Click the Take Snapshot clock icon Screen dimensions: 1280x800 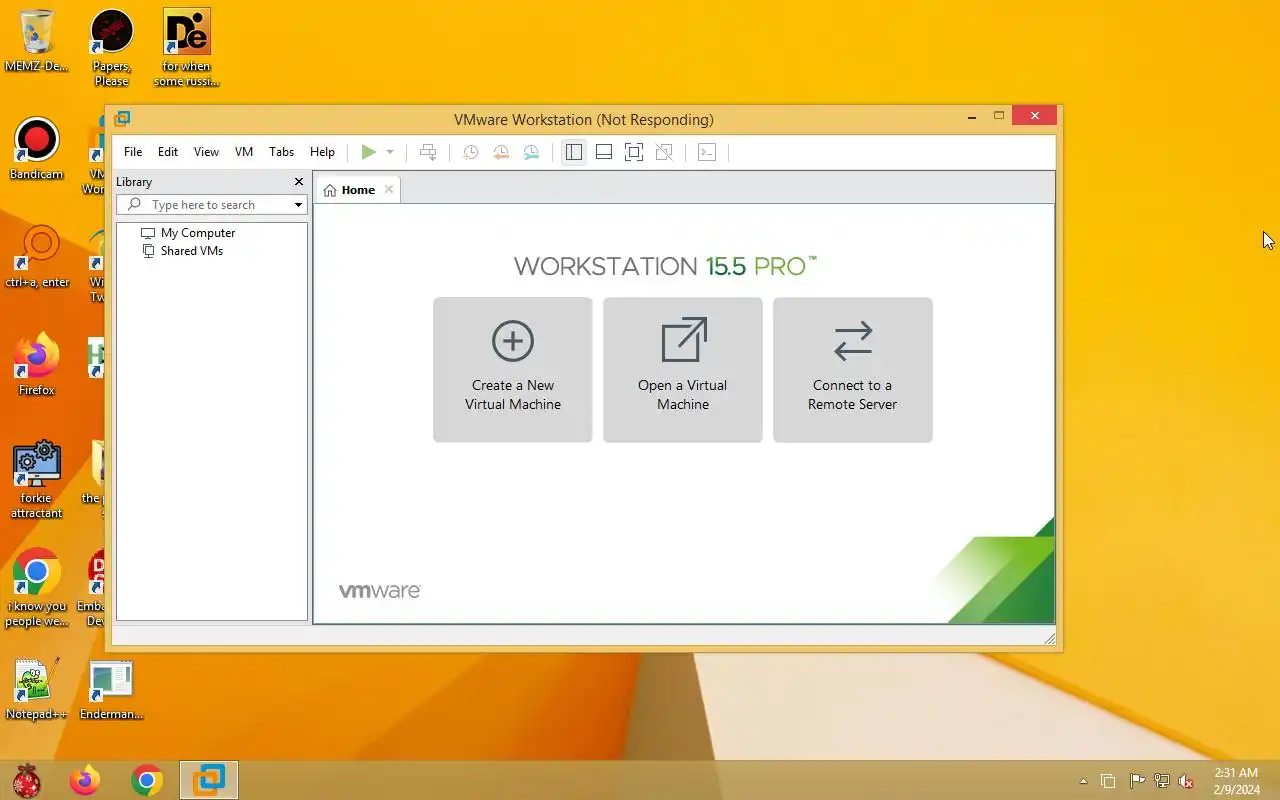(470, 152)
